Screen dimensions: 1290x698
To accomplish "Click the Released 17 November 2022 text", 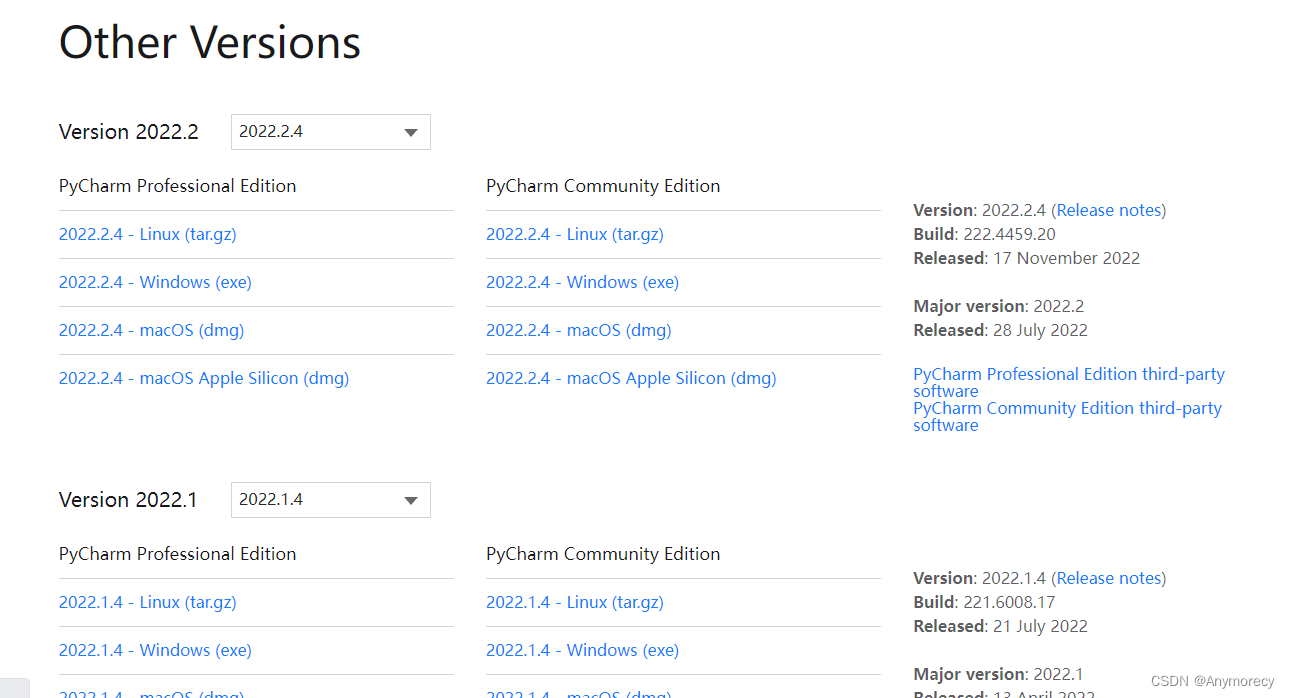I will point(1026,258).
